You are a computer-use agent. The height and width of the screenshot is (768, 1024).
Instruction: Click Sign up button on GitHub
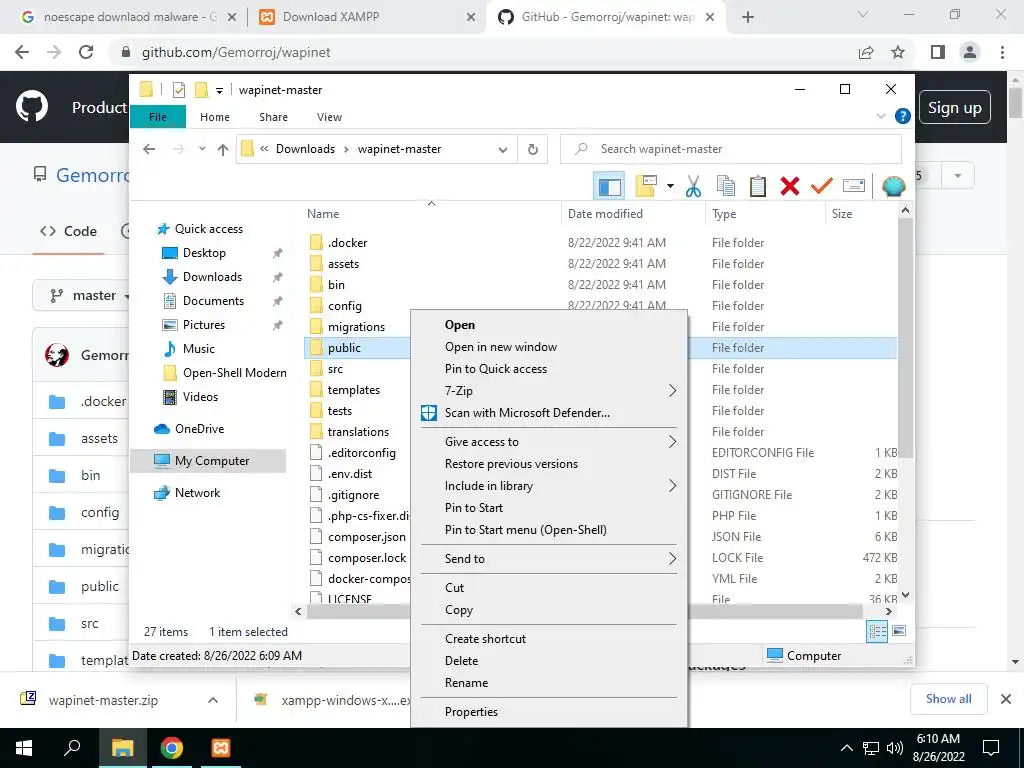tap(955, 108)
